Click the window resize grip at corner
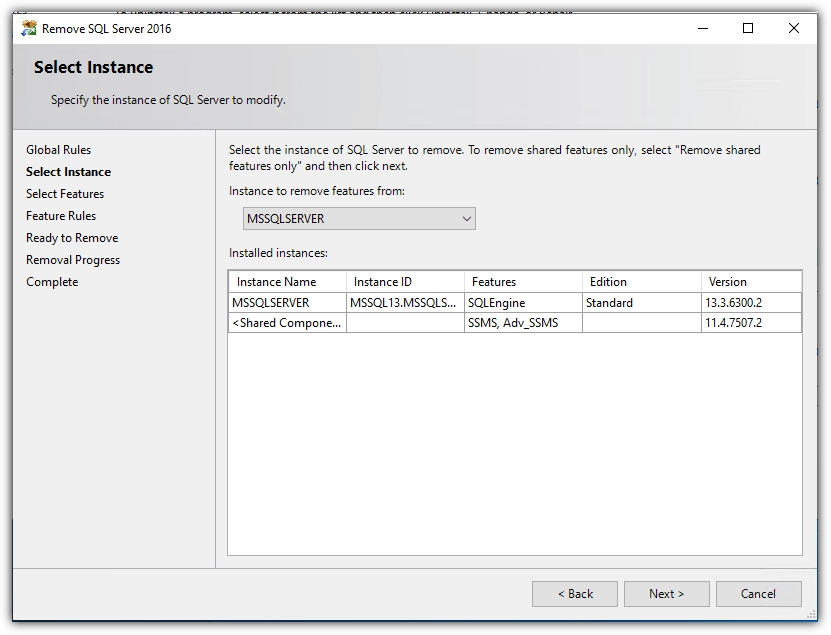Viewport: 831px width, 635px height. tap(811, 615)
